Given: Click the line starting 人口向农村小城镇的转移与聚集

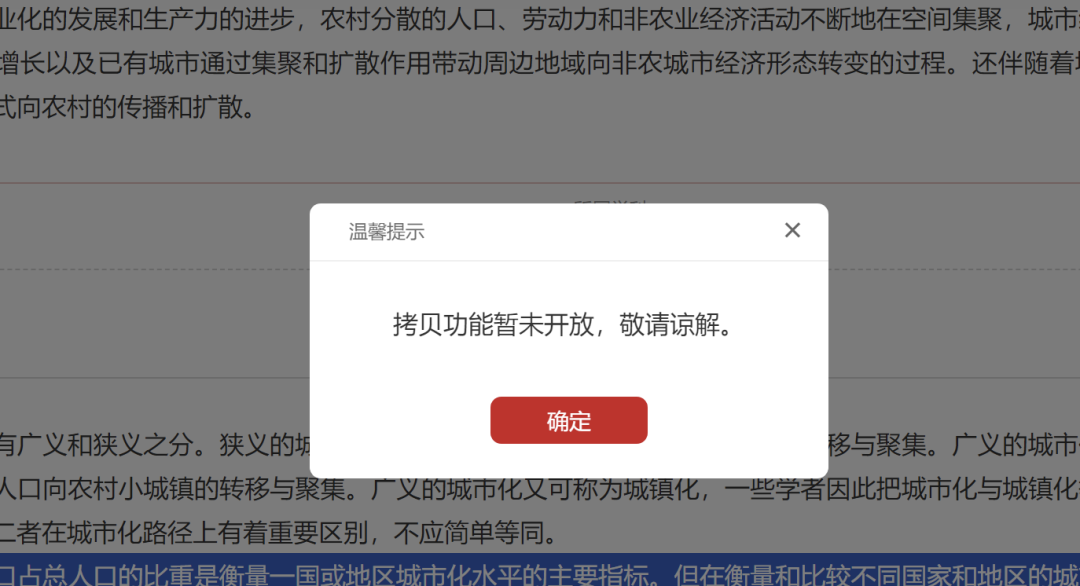Looking at the screenshot, I should pos(540,488).
